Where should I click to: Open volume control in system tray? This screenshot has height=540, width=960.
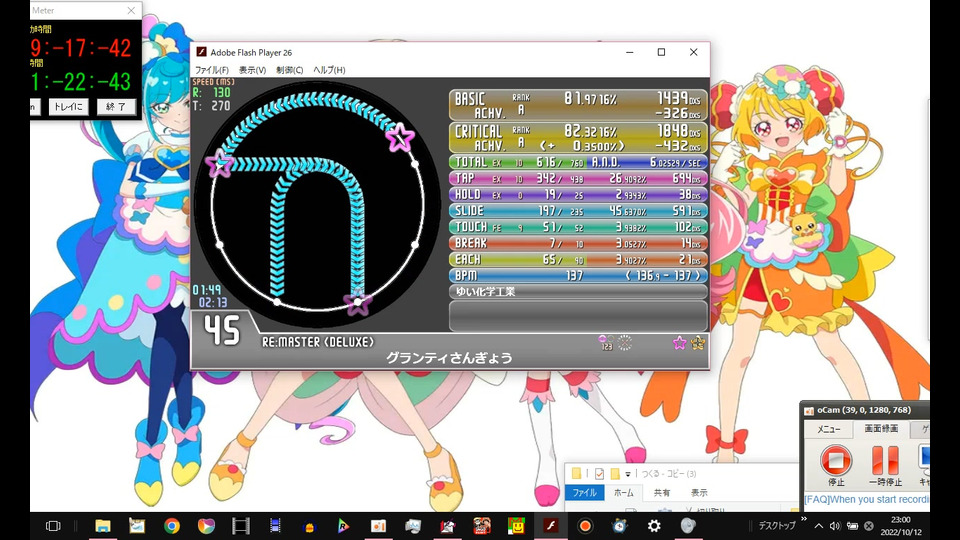coord(835,526)
